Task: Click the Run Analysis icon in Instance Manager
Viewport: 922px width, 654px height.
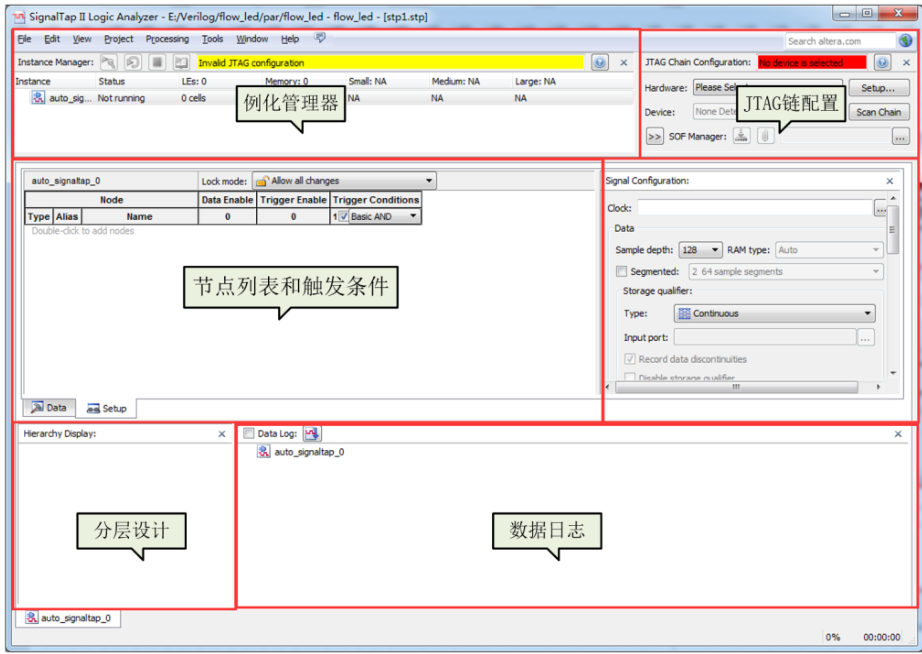Action: click(x=109, y=62)
